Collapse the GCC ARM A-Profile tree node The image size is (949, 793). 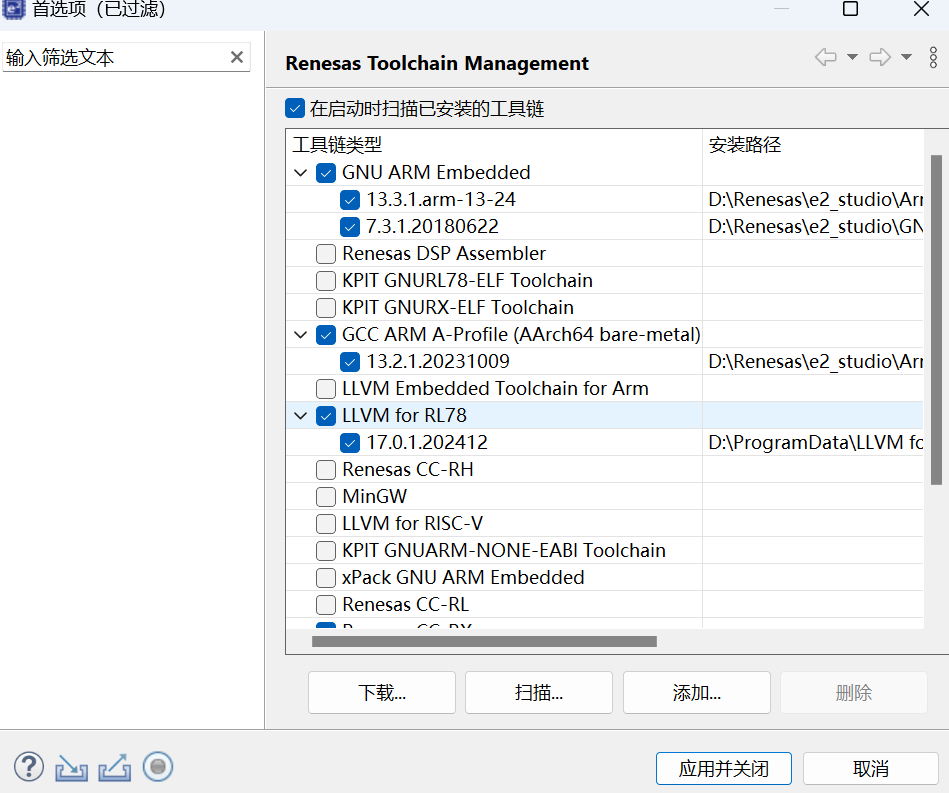point(300,335)
